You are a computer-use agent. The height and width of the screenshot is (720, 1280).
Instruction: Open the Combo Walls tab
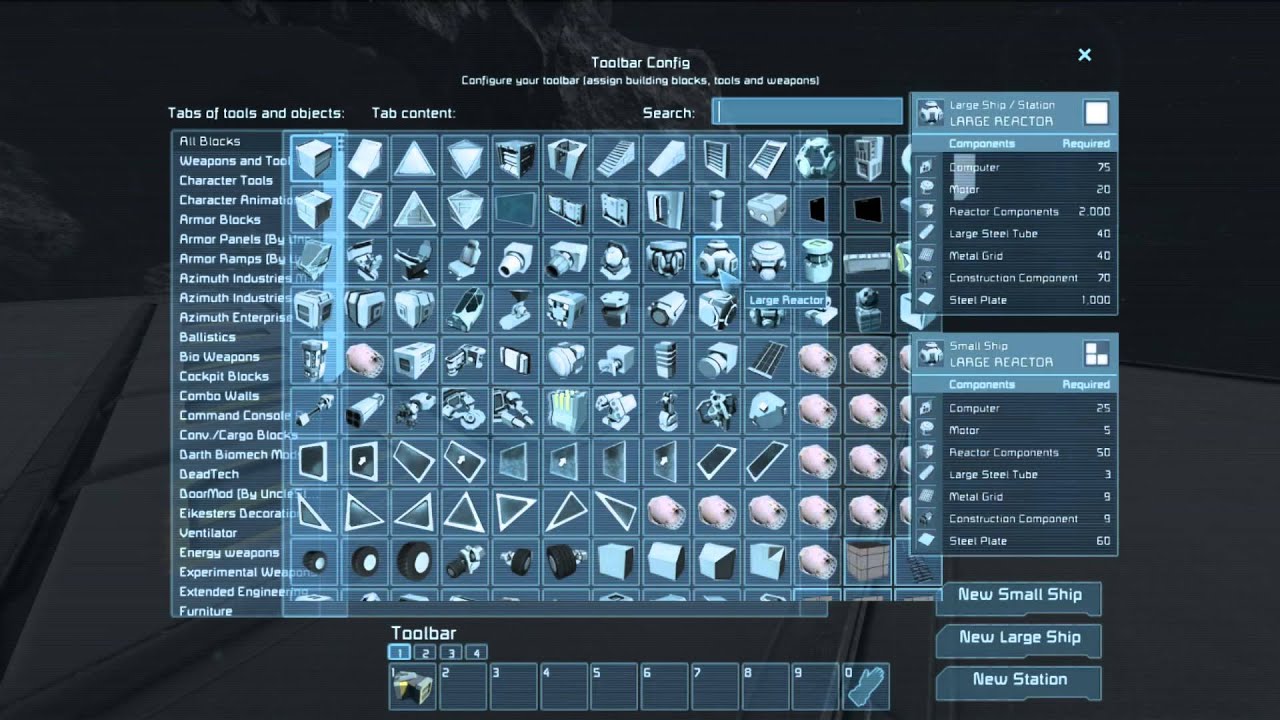[219, 396]
